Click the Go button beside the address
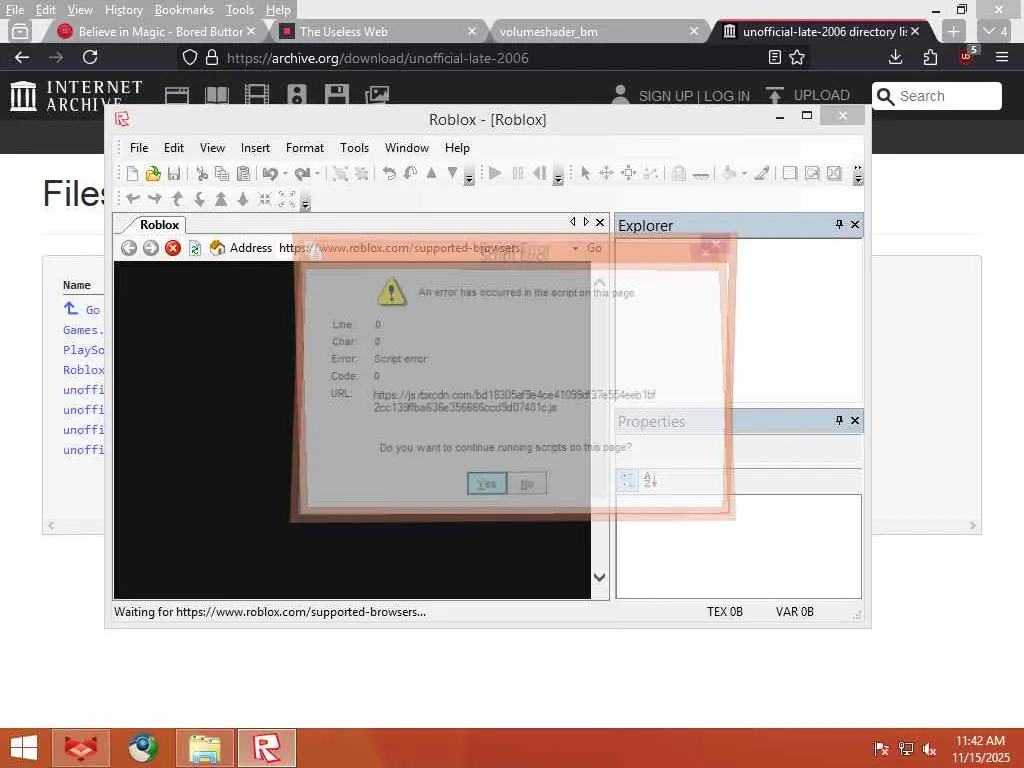Screen dimensions: 1024x768 click(x=594, y=248)
